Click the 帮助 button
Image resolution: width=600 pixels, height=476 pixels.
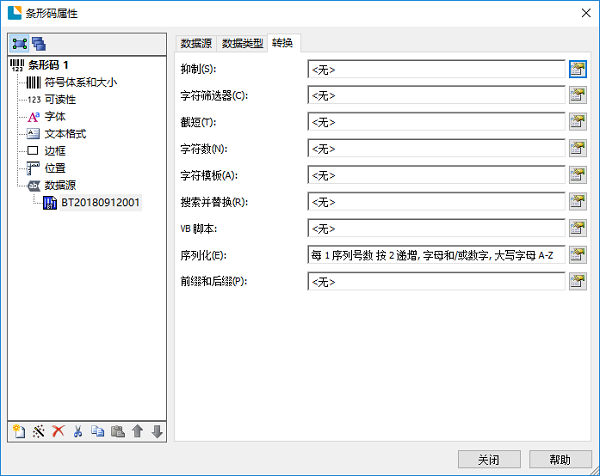tap(560, 459)
